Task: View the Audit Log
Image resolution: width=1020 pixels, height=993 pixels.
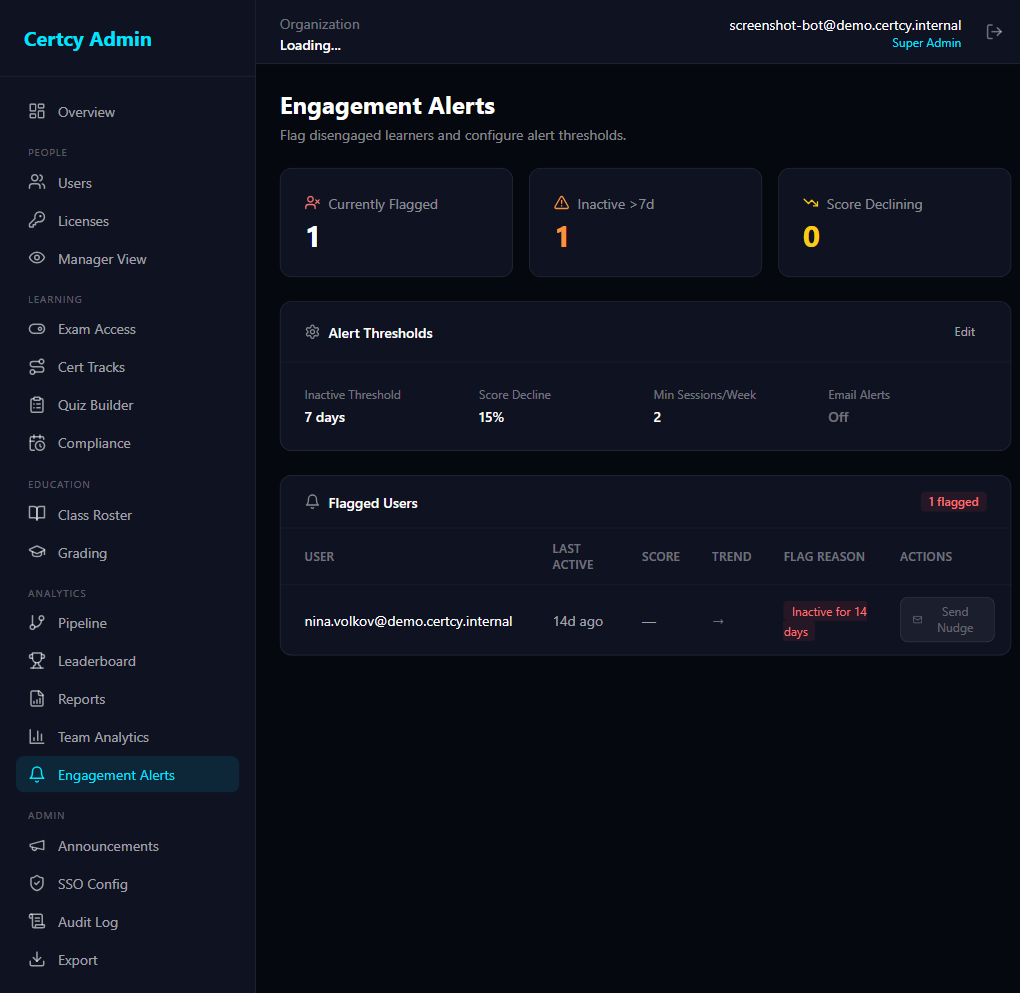Action: click(128, 922)
